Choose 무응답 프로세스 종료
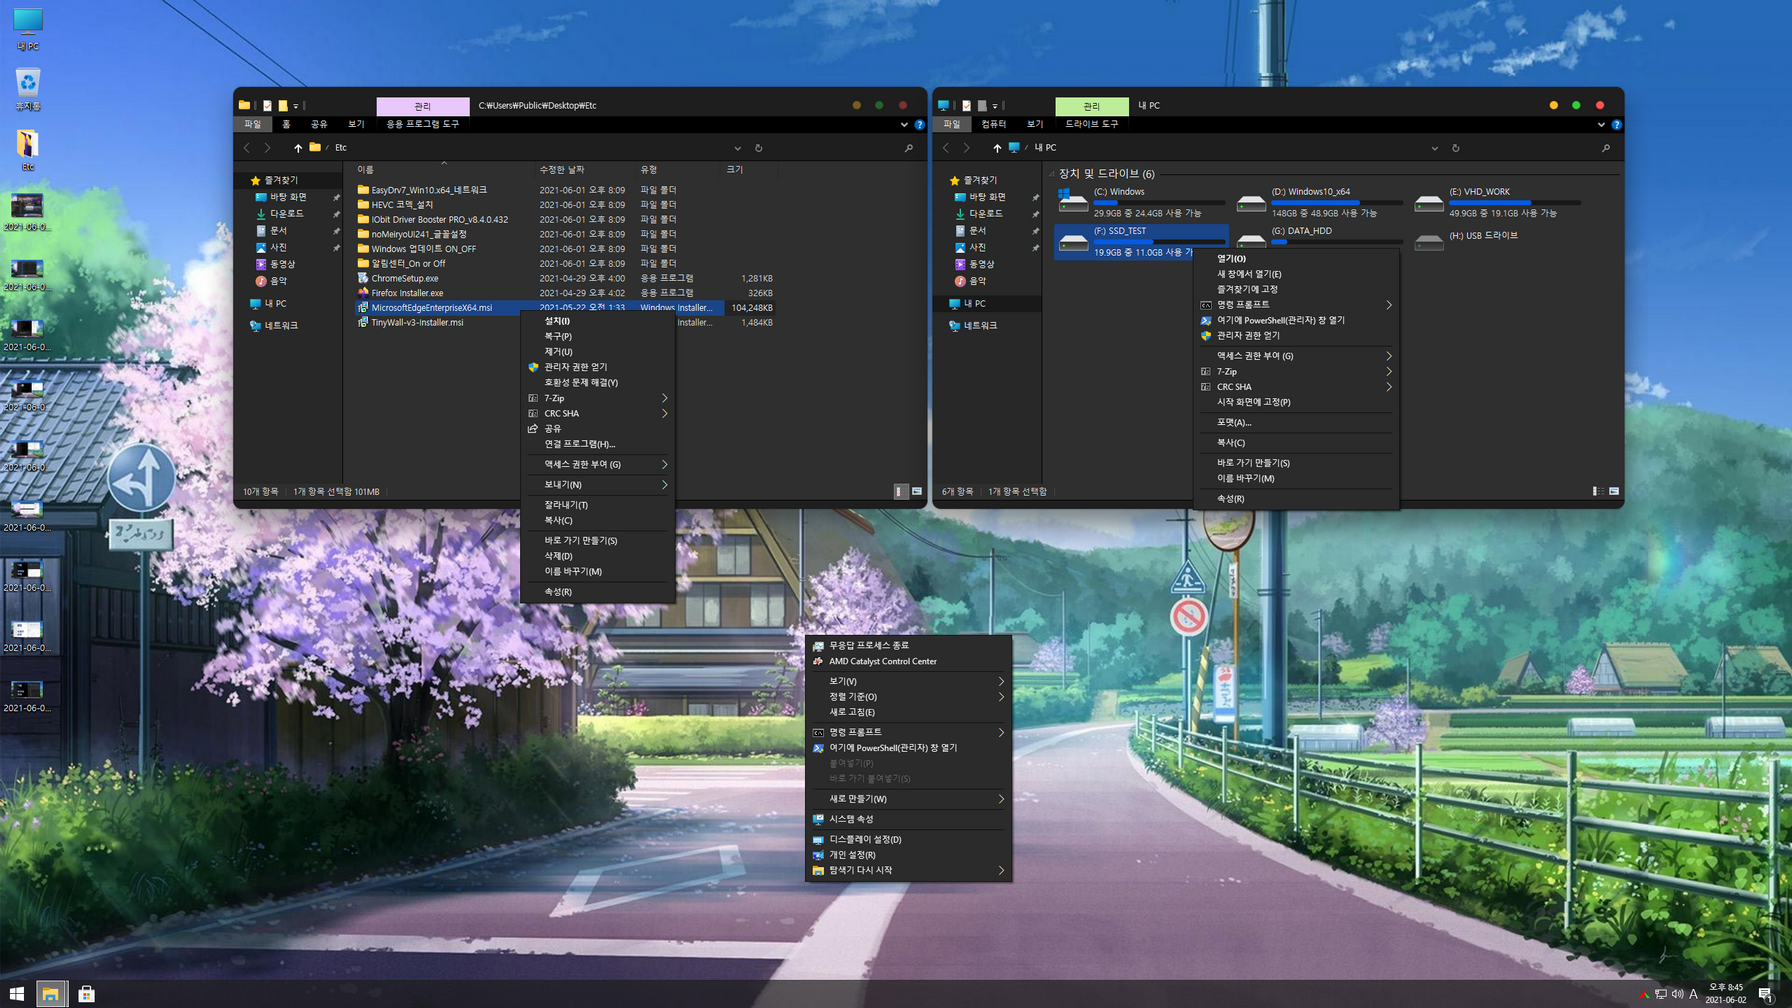The image size is (1792, 1008). point(908,645)
